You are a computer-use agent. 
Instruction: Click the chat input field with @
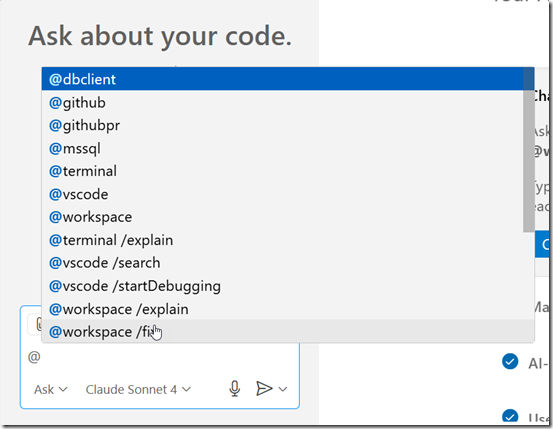coord(159,357)
